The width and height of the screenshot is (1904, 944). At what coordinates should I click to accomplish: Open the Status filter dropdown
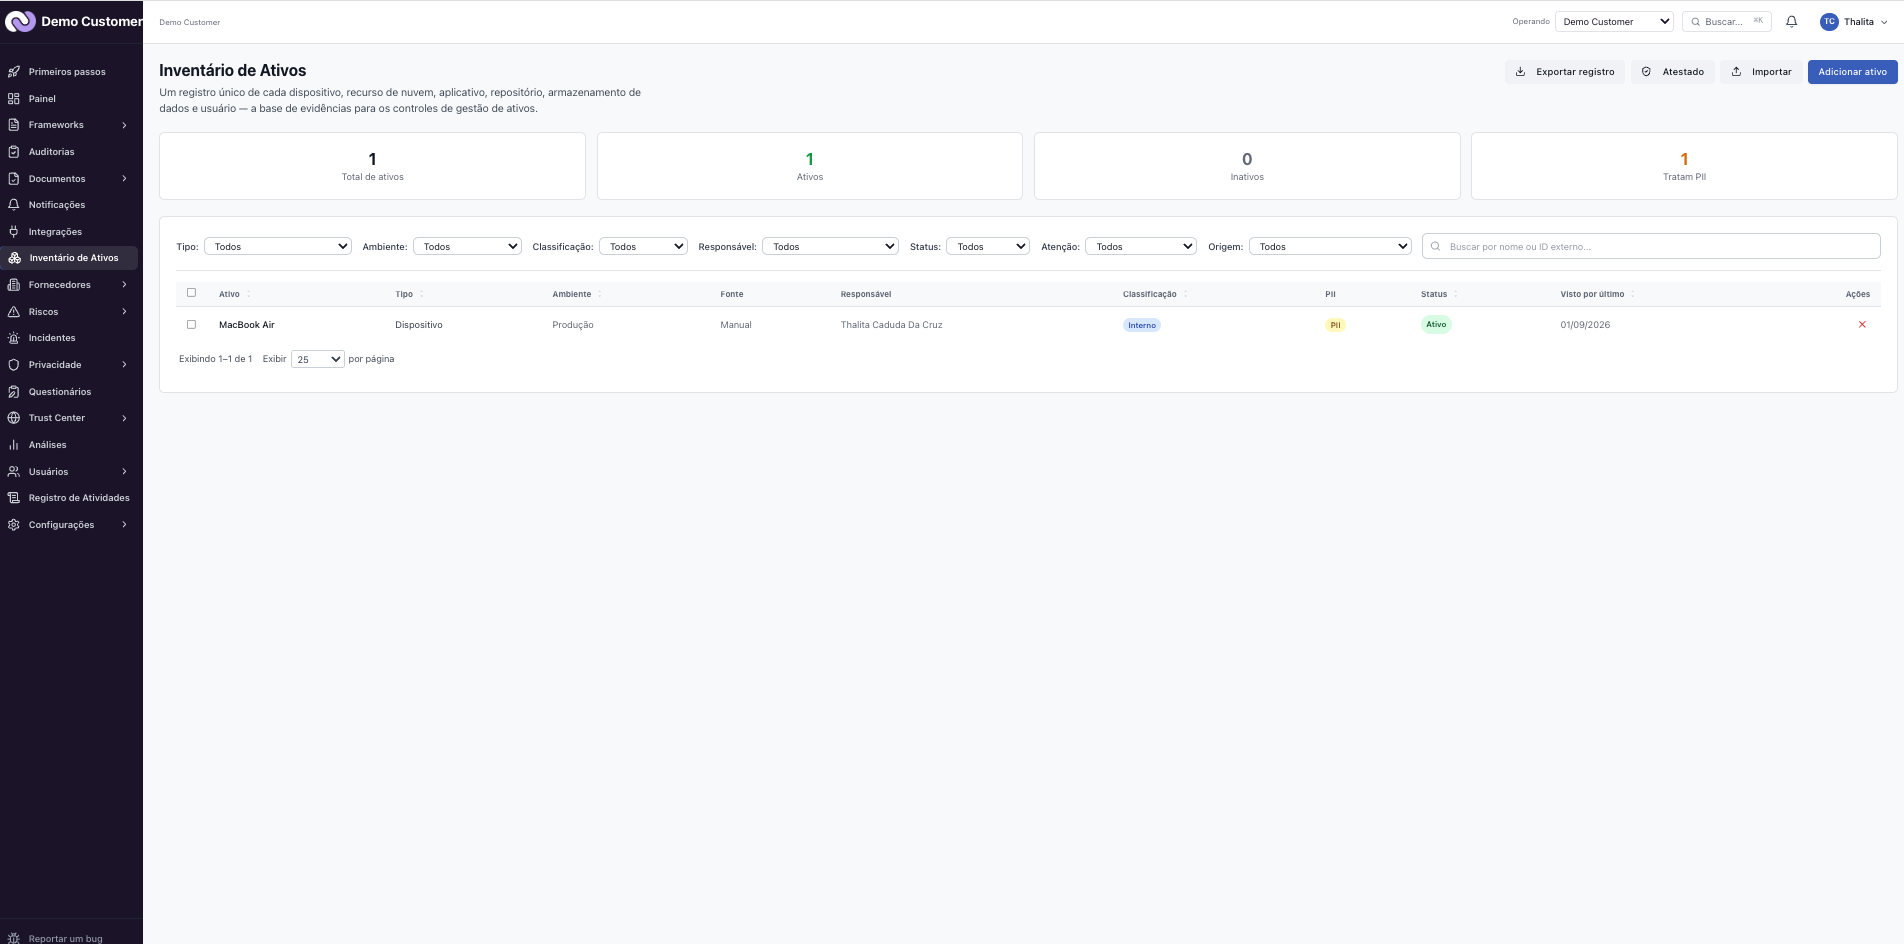988,246
